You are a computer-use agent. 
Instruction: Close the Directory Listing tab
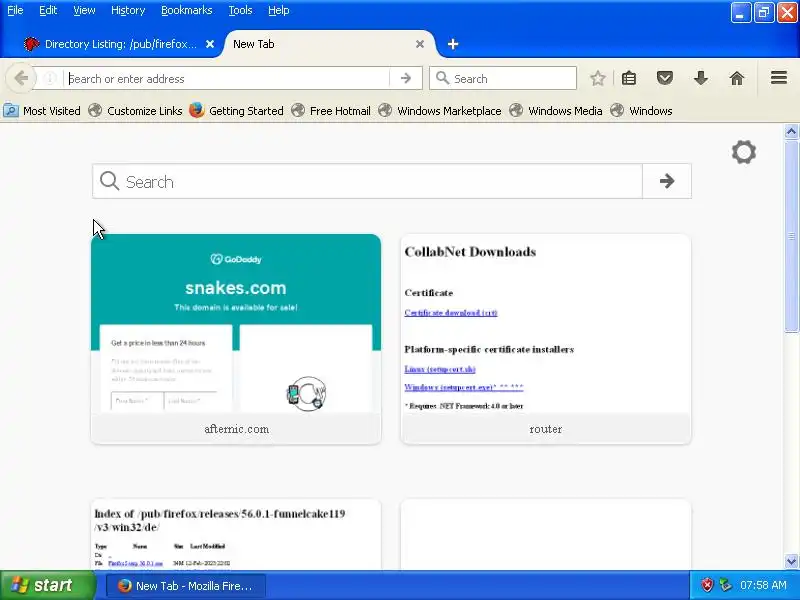[x=210, y=44]
